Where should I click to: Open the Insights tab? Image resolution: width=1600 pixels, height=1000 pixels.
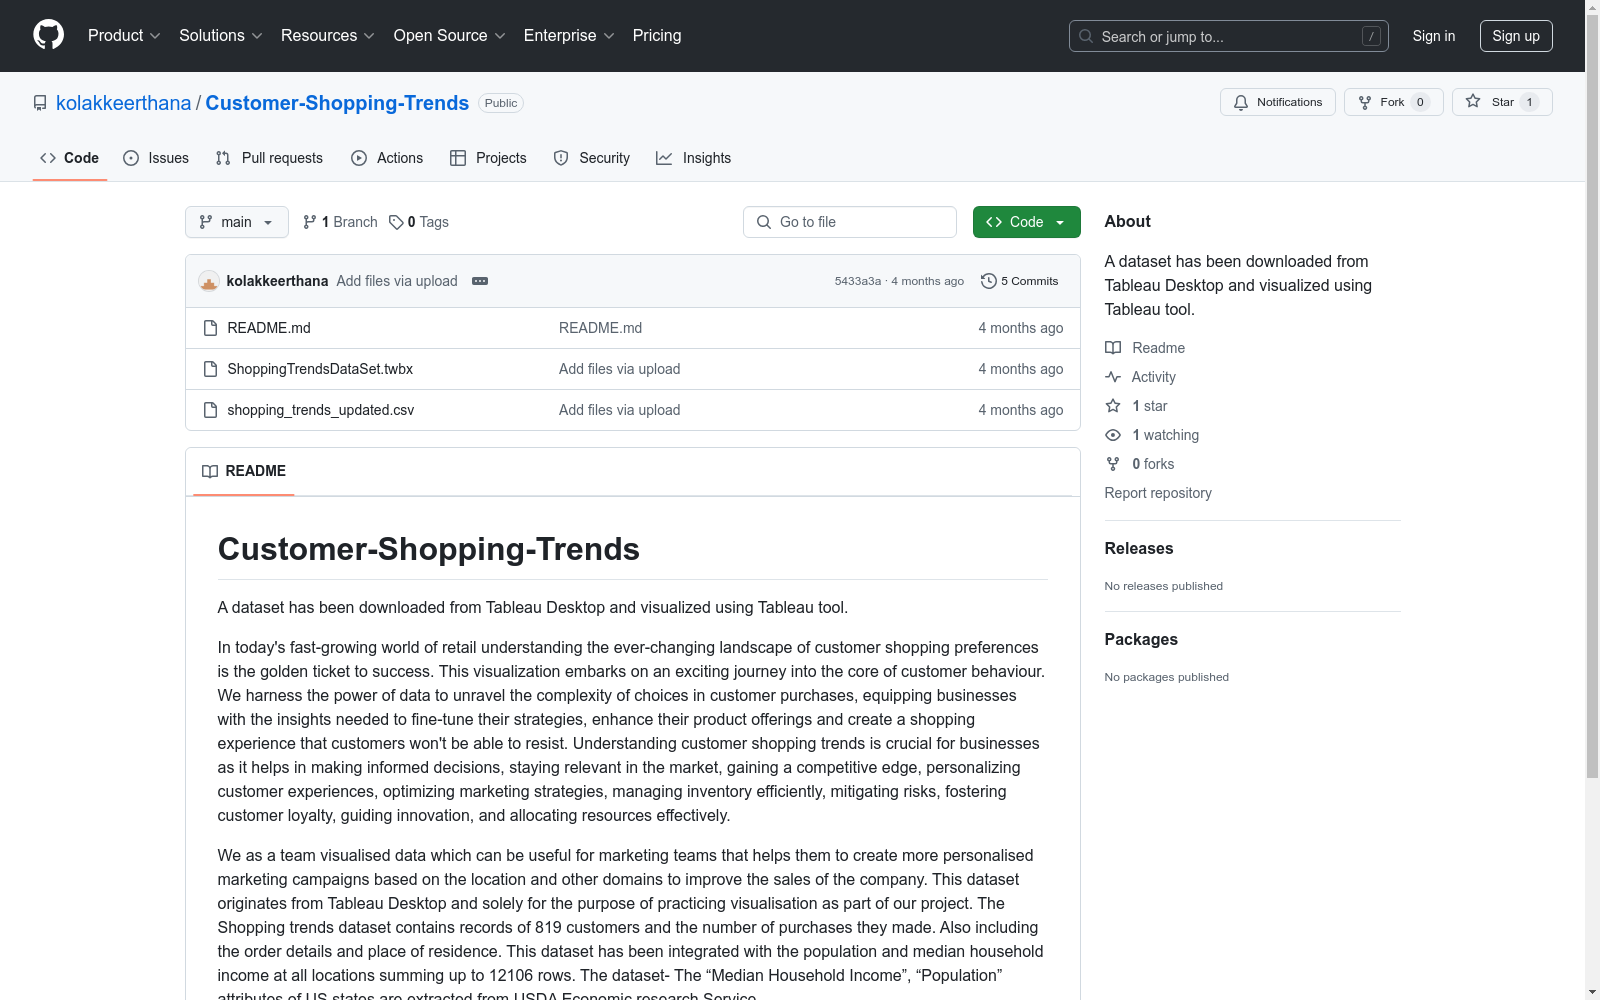tap(694, 158)
